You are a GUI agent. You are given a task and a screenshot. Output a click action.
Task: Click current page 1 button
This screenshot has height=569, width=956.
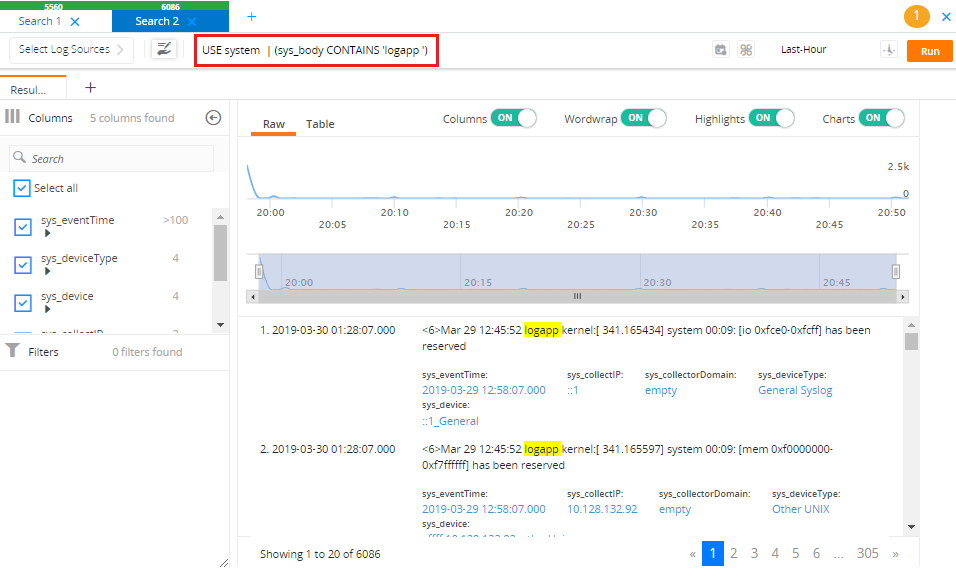click(713, 553)
